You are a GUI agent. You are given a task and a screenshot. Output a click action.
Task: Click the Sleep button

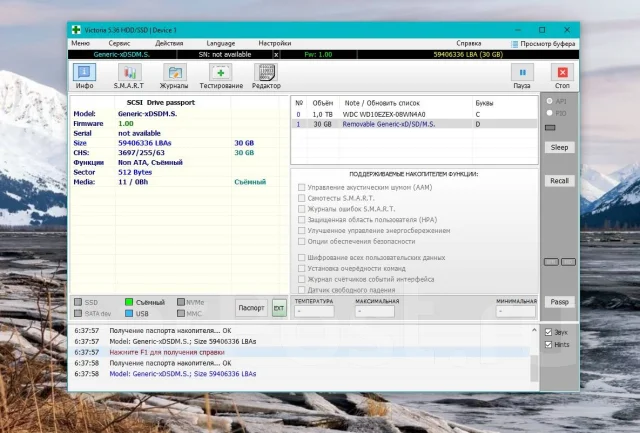click(x=559, y=147)
